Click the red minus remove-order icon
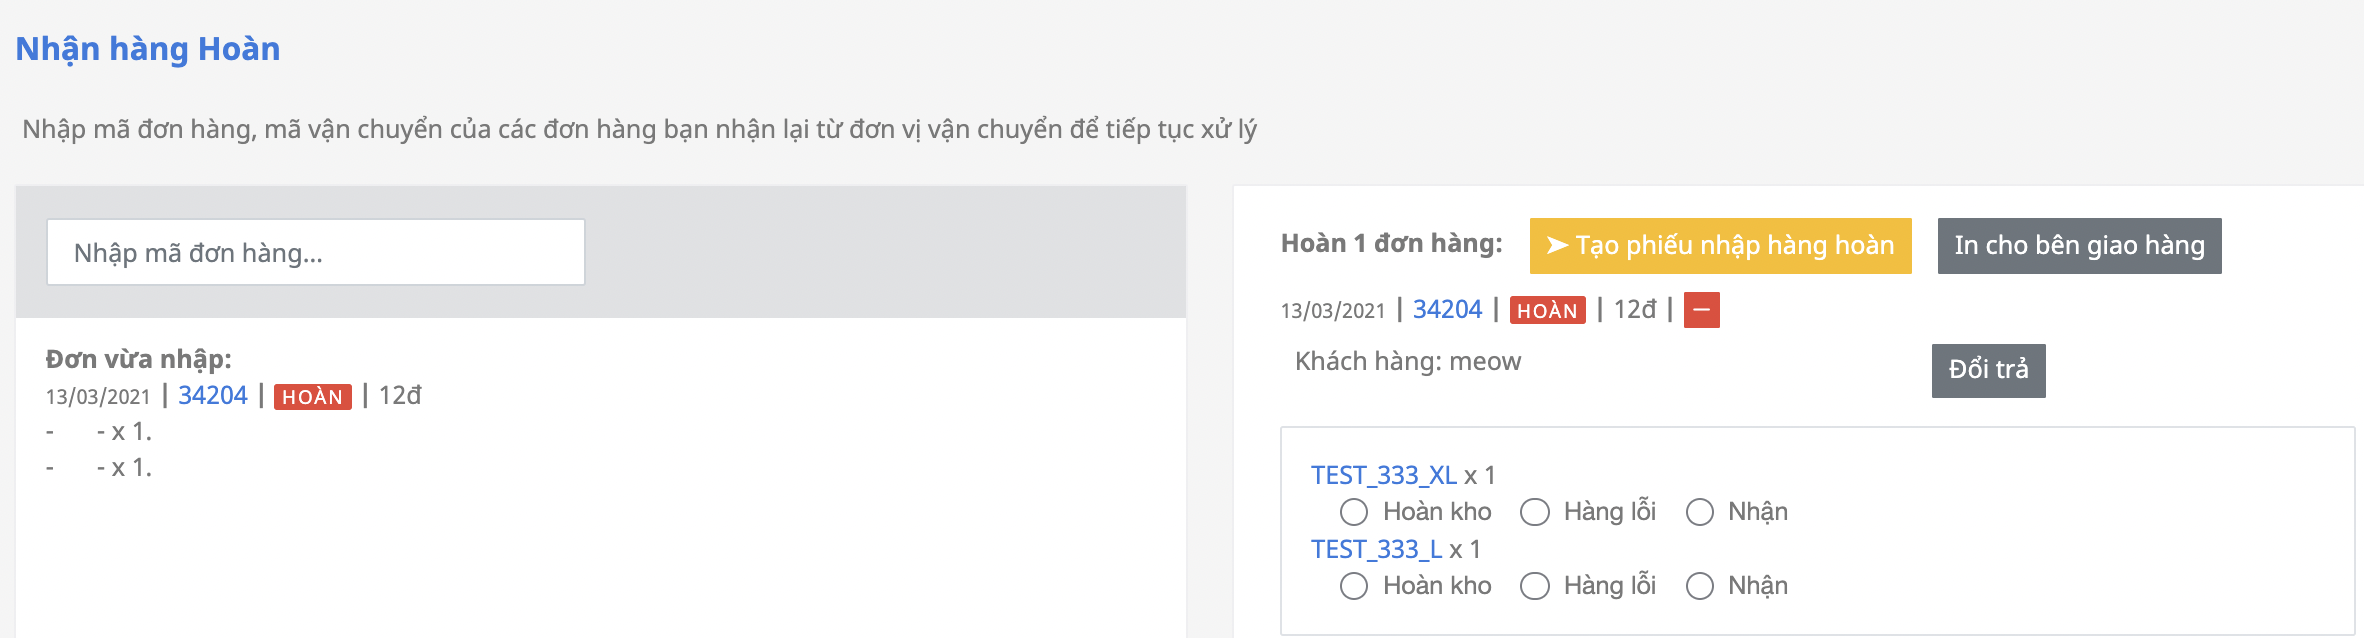 point(1701,310)
